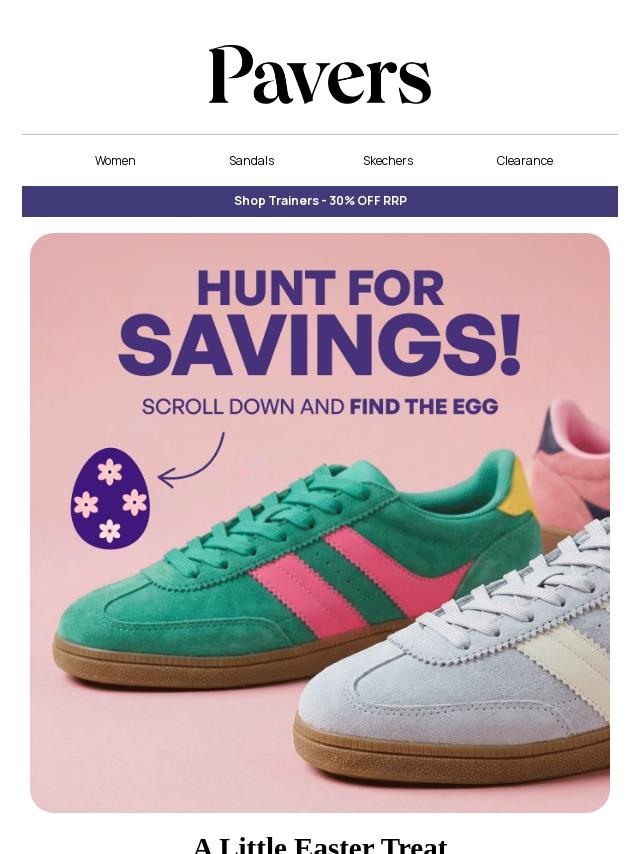Open the Women category link
This screenshot has width=640, height=854.
click(x=115, y=161)
